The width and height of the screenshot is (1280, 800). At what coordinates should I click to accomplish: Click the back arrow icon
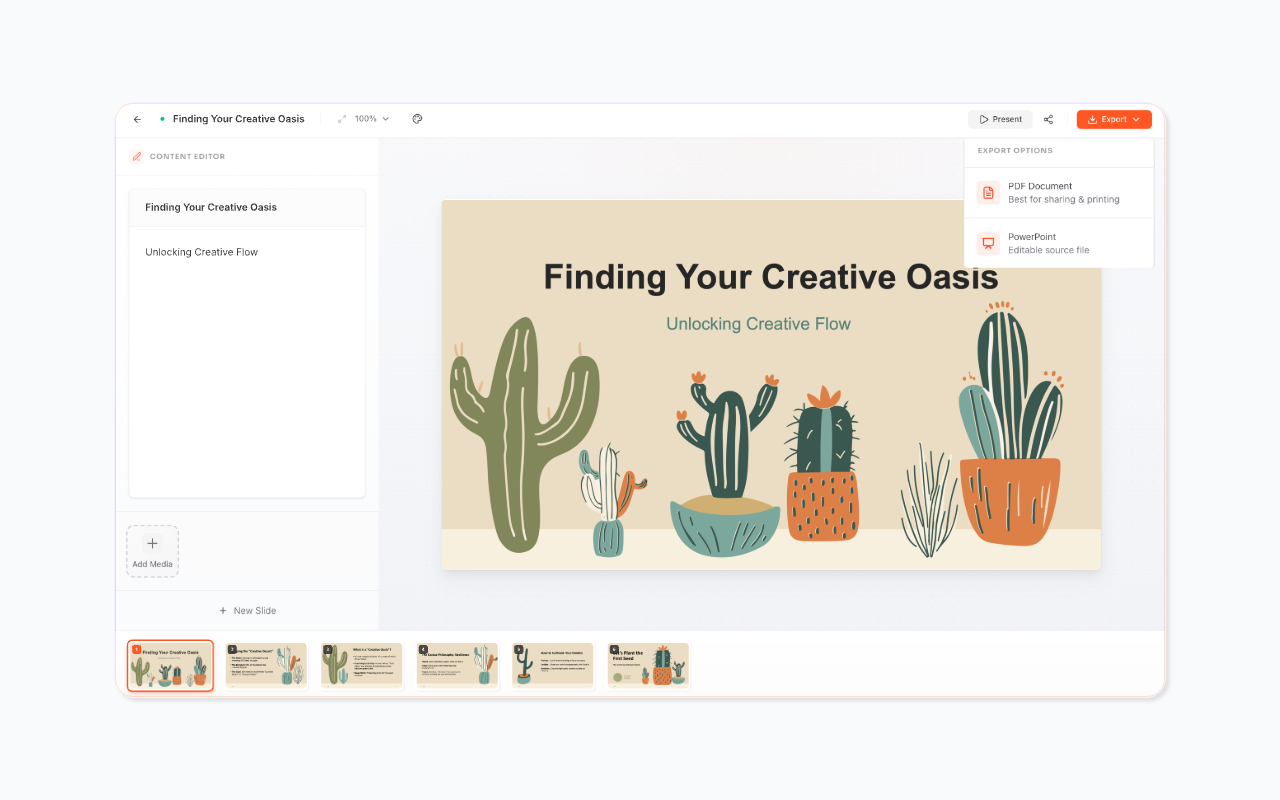click(137, 119)
